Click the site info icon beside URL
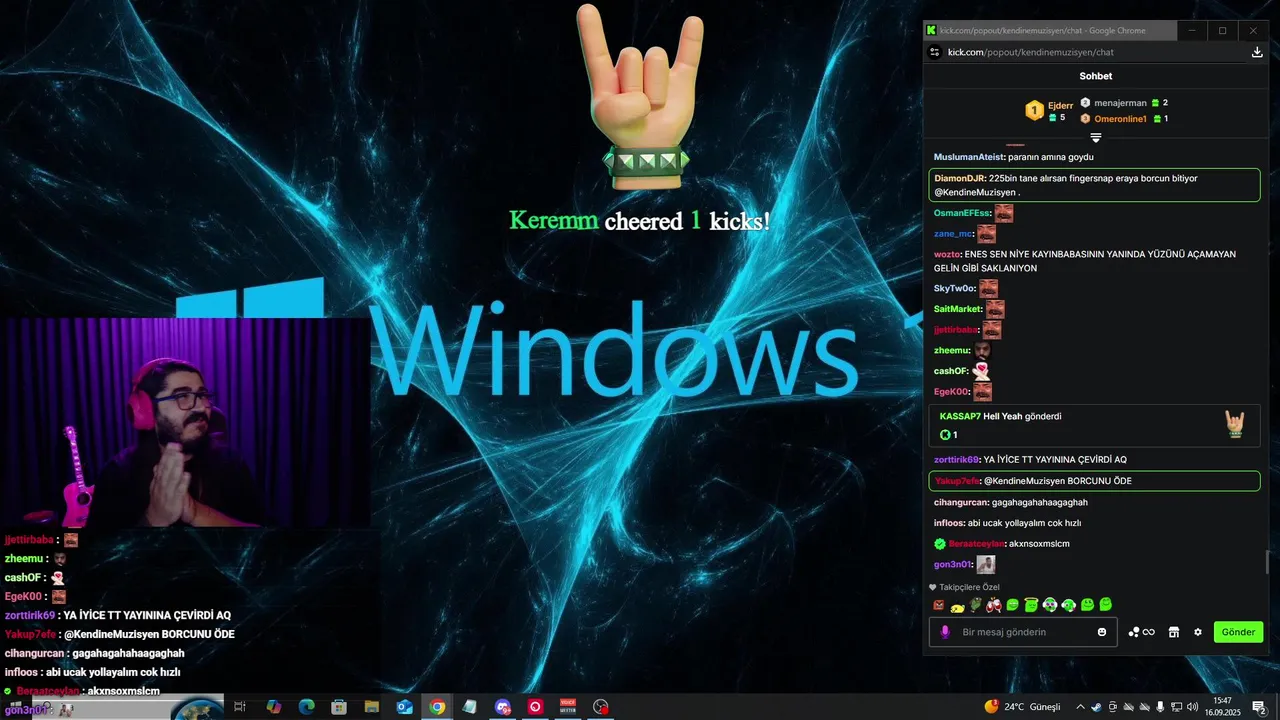Image resolution: width=1280 pixels, height=720 pixels. tap(934, 52)
